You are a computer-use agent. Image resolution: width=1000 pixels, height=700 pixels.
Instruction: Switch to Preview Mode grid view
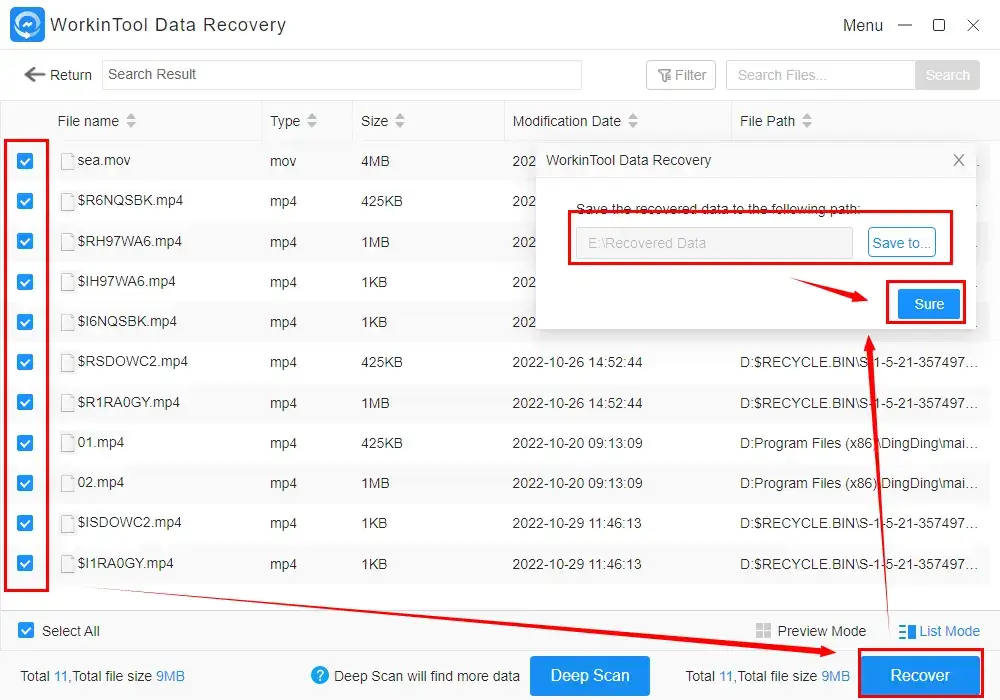[x=811, y=631]
